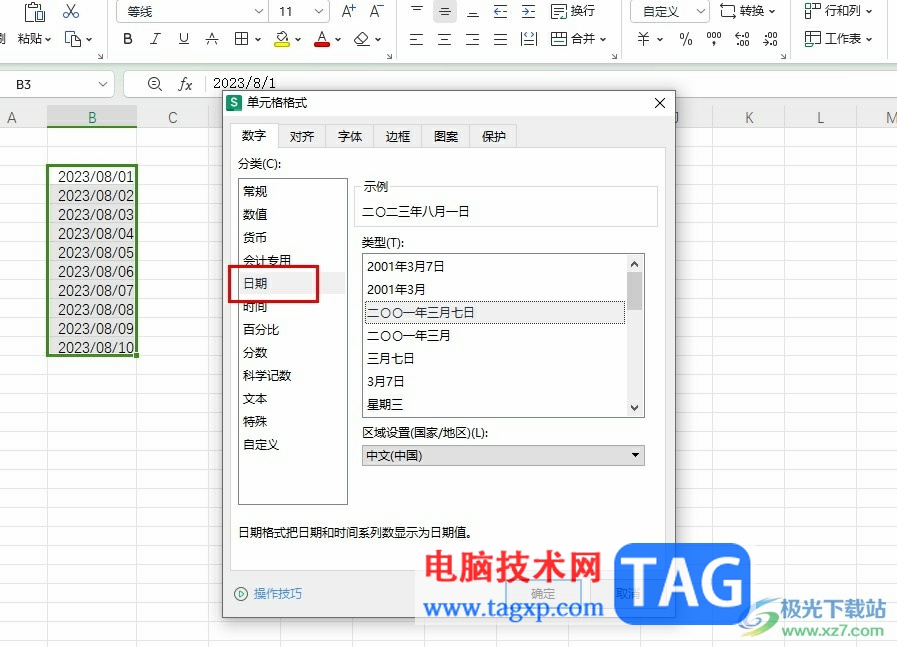Screen dimensions: 897x647
Task: Apply strikethrough text style
Action: click(212, 39)
